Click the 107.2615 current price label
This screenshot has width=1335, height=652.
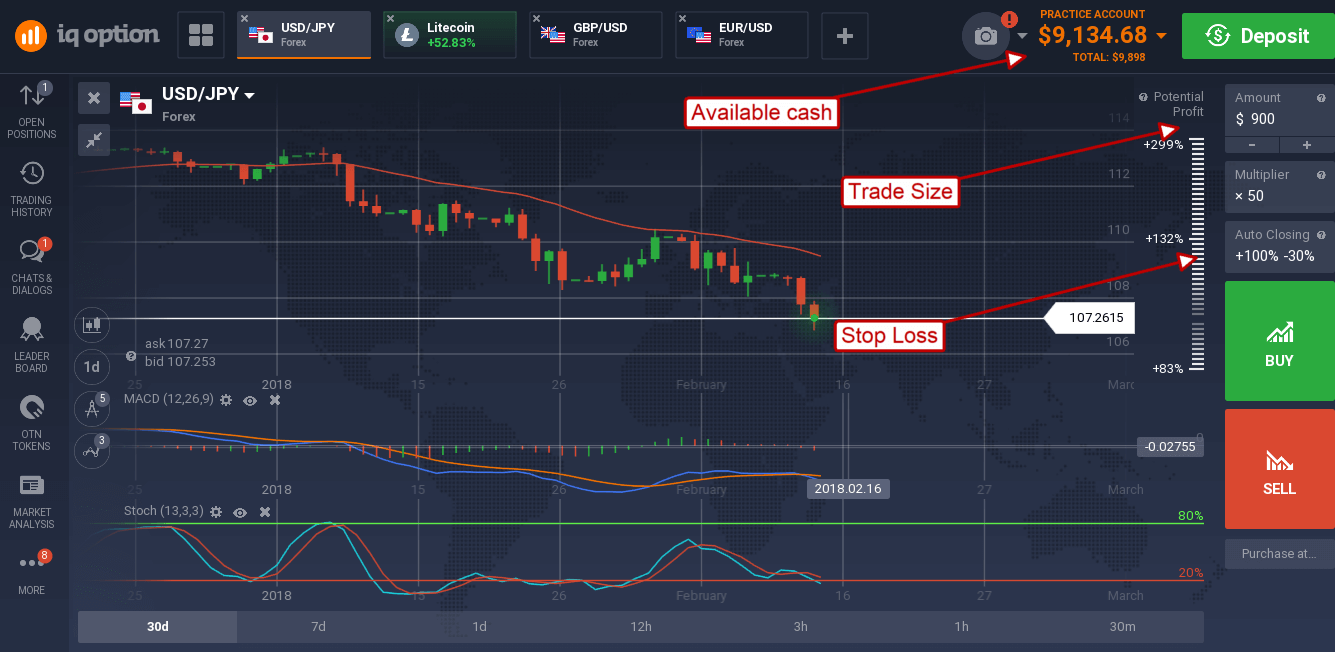tap(1090, 318)
